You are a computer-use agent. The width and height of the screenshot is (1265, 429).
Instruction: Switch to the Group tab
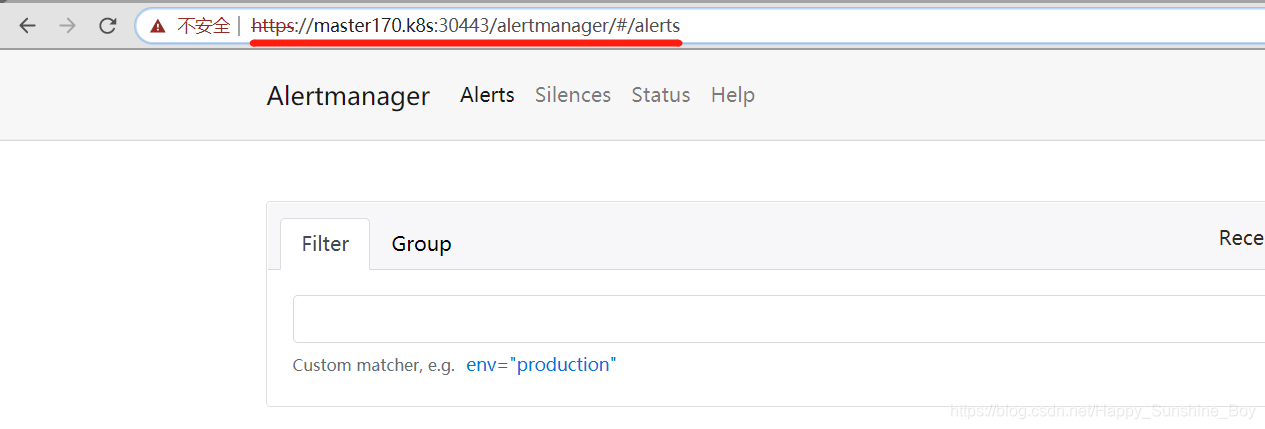point(421,244)
